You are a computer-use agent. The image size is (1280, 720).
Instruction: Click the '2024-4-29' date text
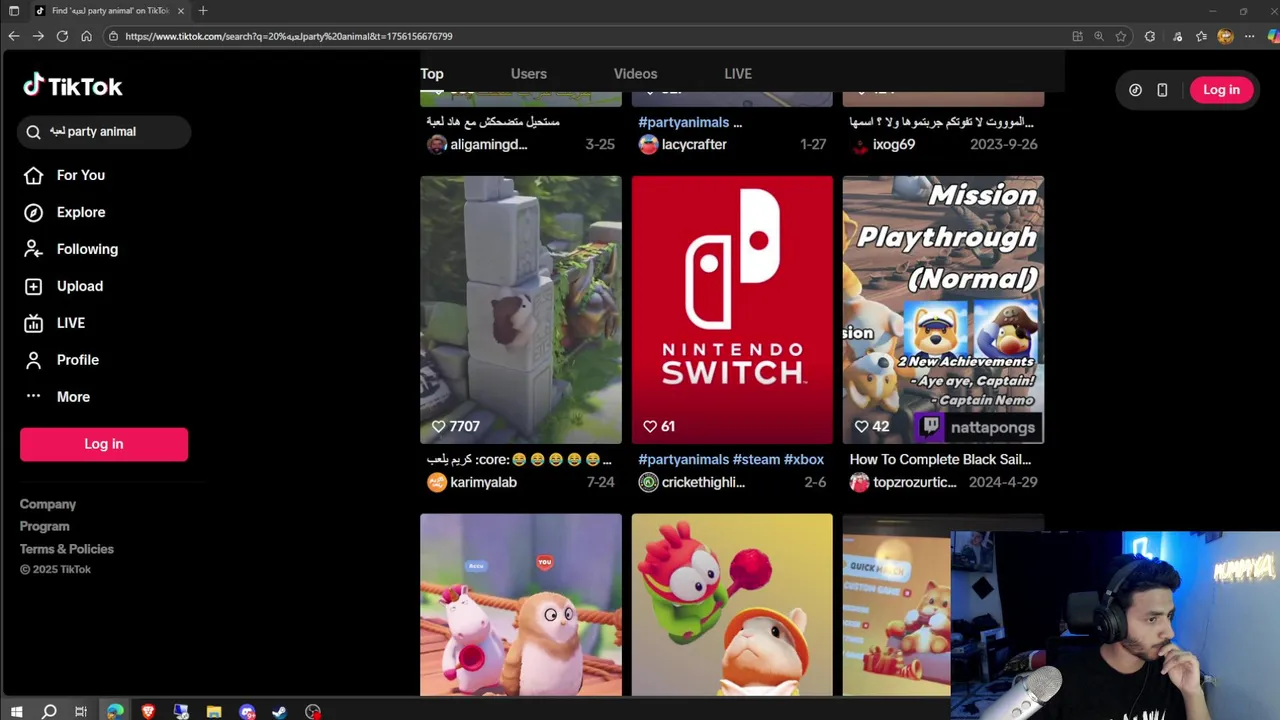pos(1003,482)
